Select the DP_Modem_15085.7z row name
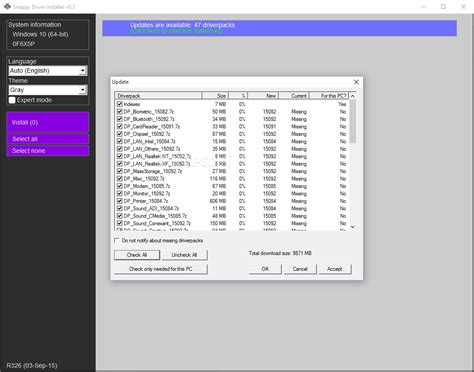 147,186
